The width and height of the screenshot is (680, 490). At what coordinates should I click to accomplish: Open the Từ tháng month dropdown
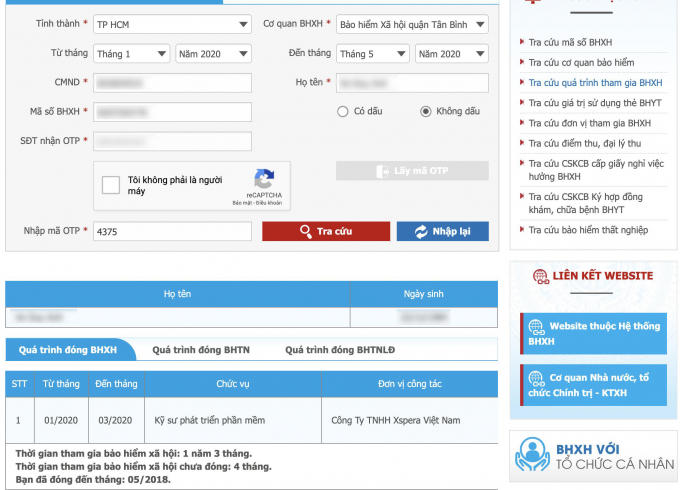click(132, 54)
